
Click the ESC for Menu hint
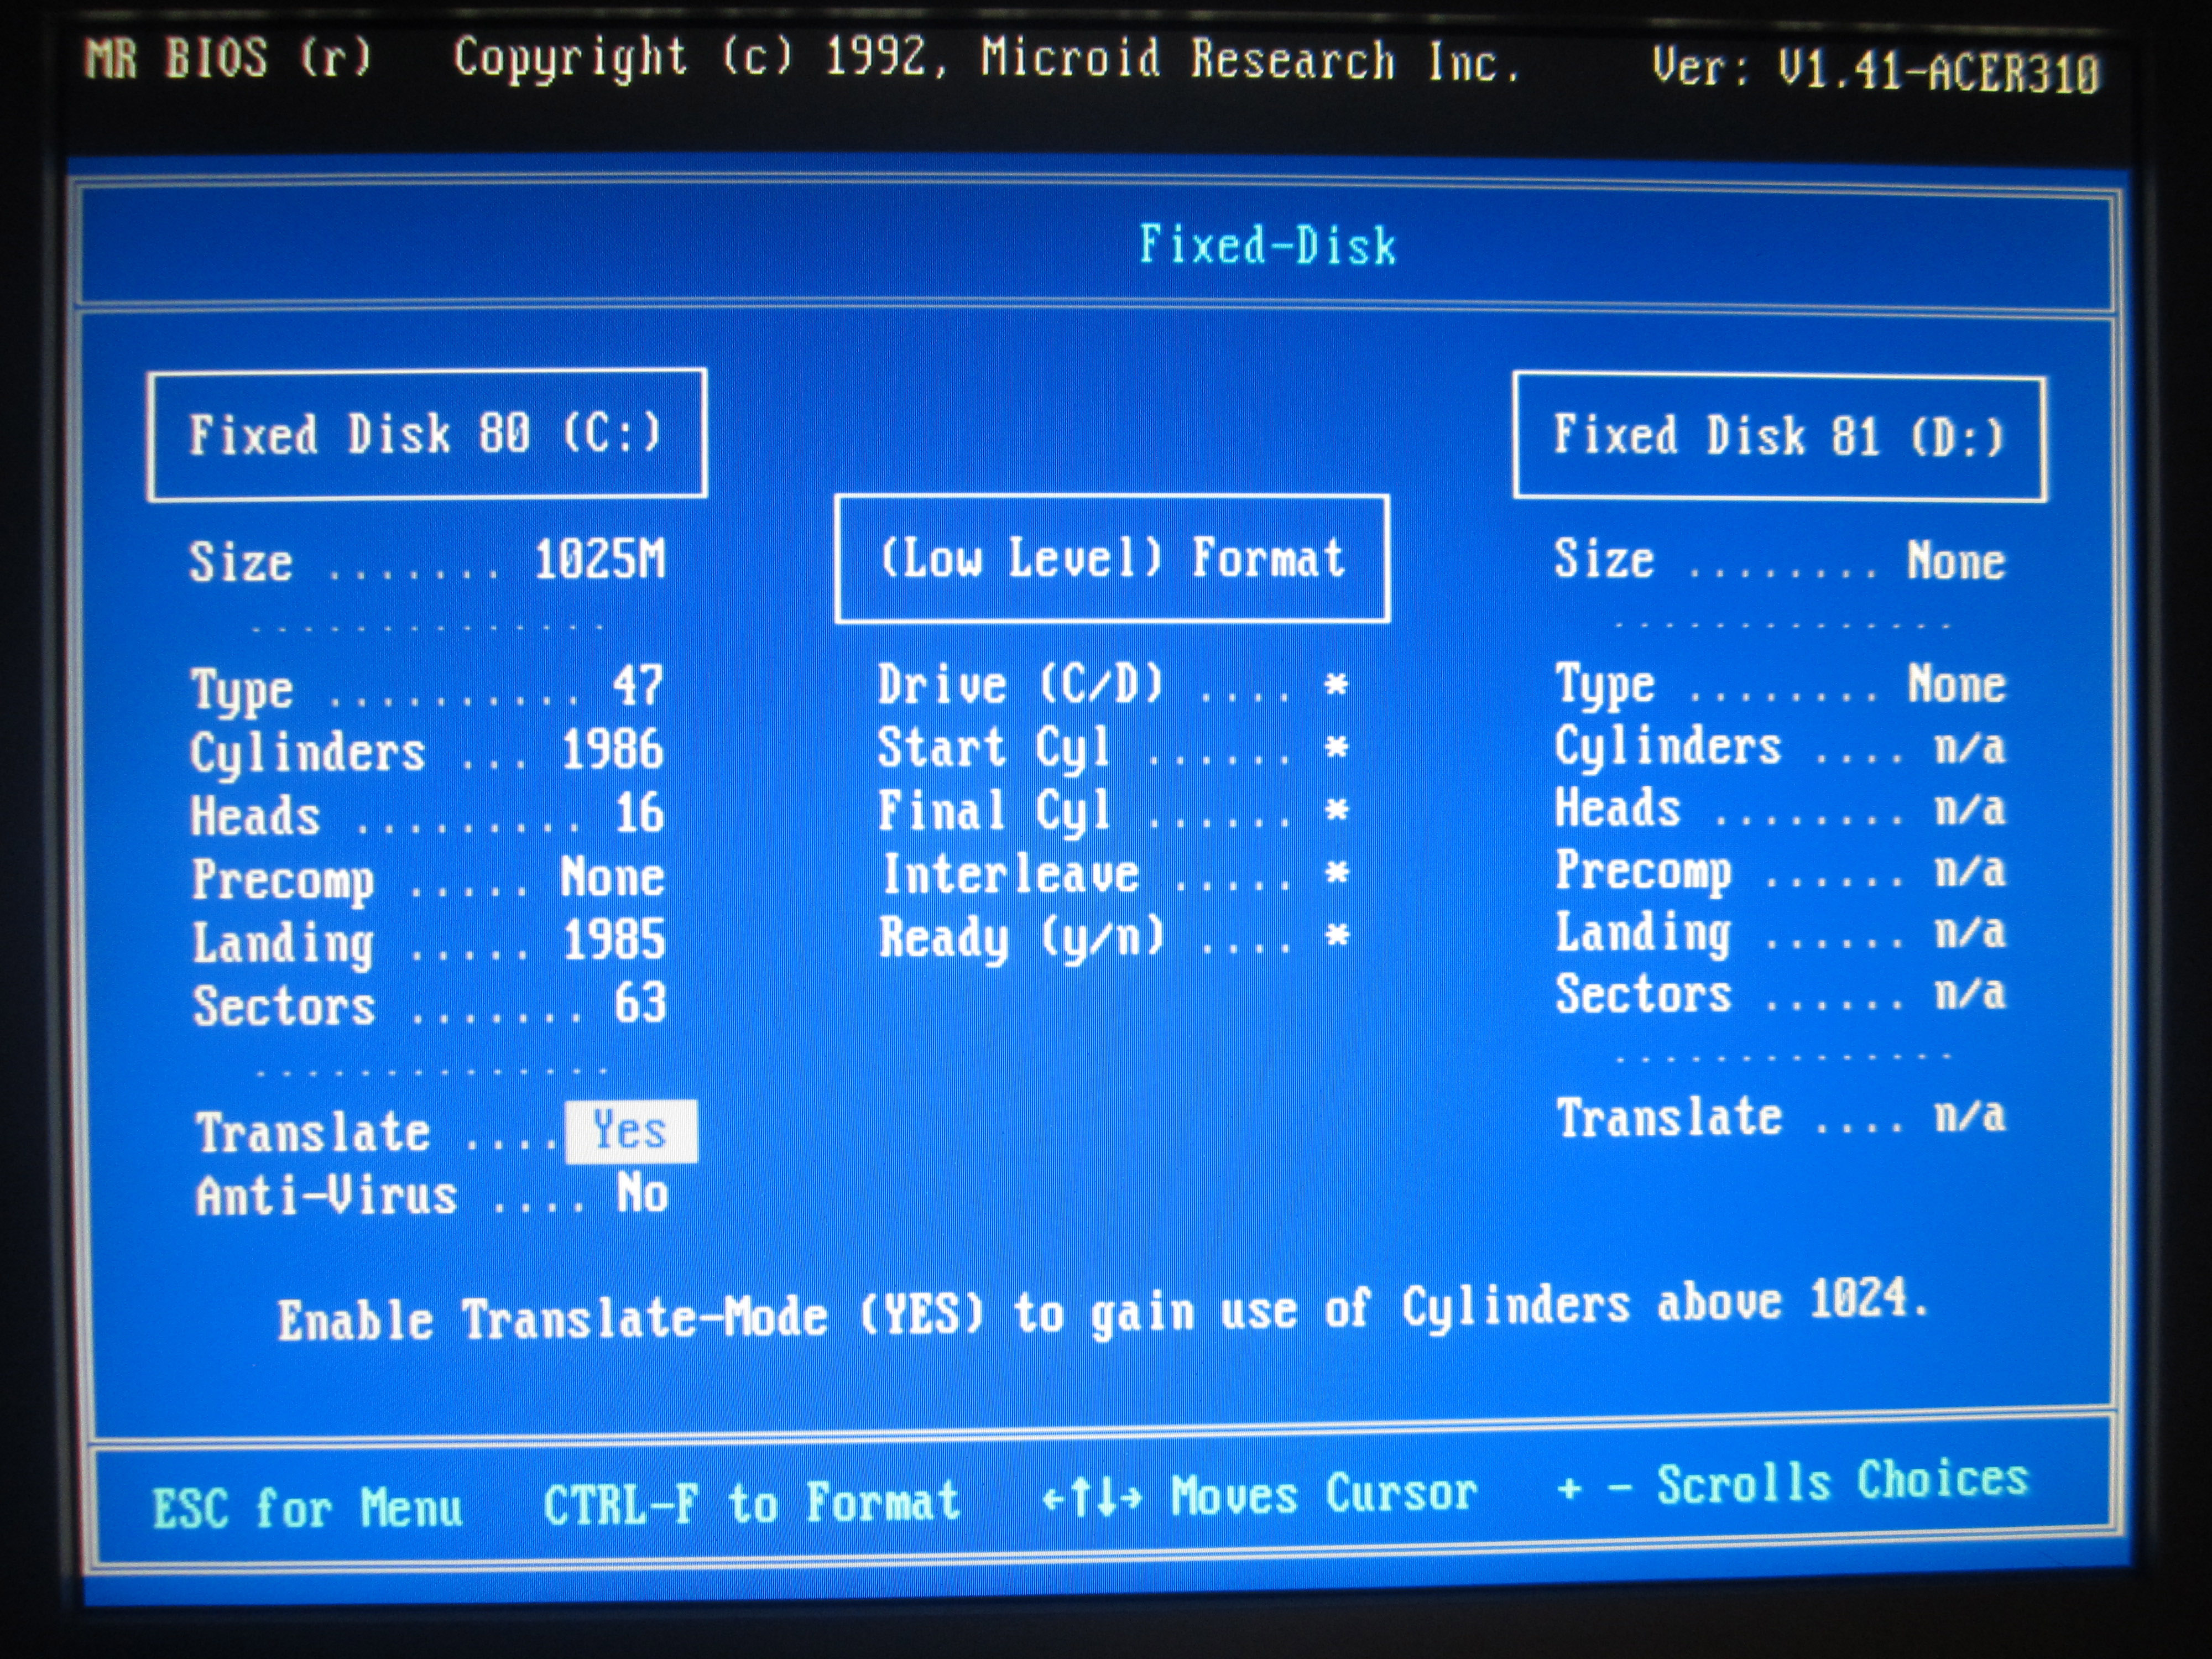[x=307, y=1507]
